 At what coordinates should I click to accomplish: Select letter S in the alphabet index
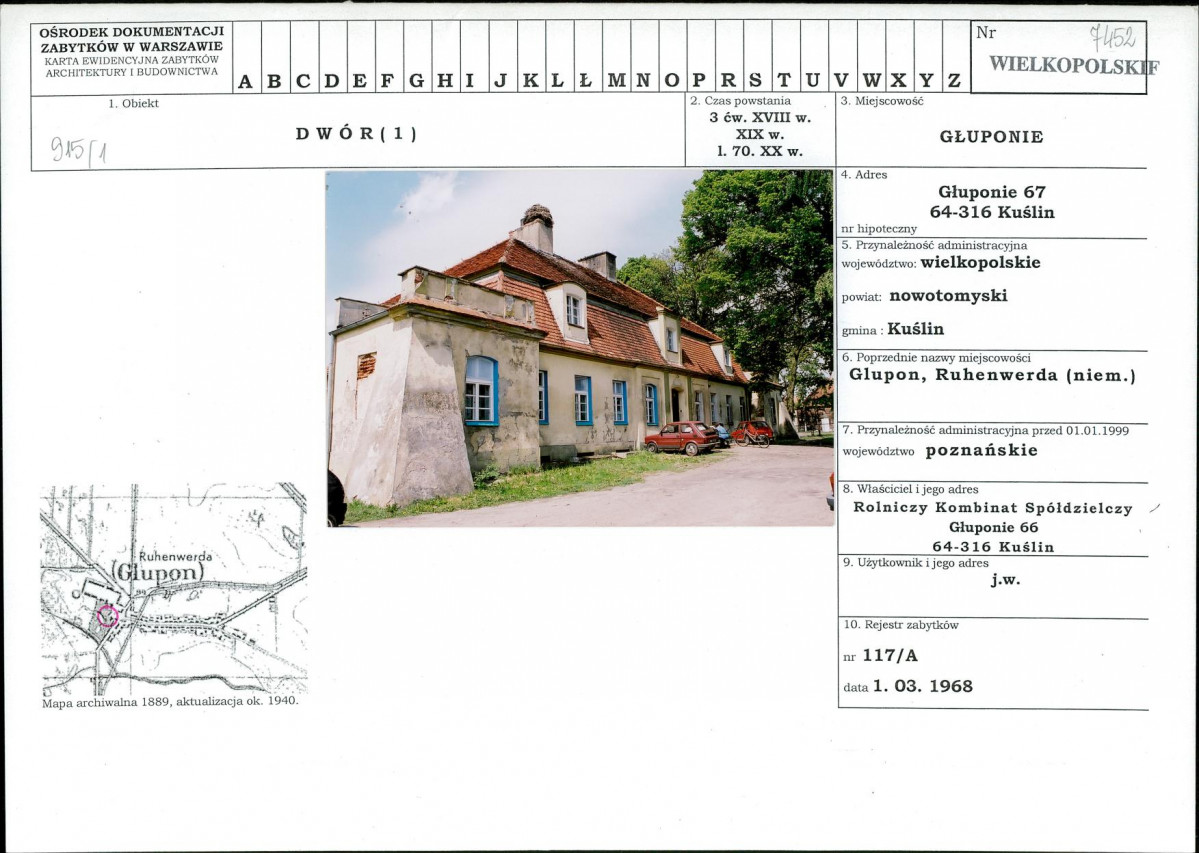point(755,81)
